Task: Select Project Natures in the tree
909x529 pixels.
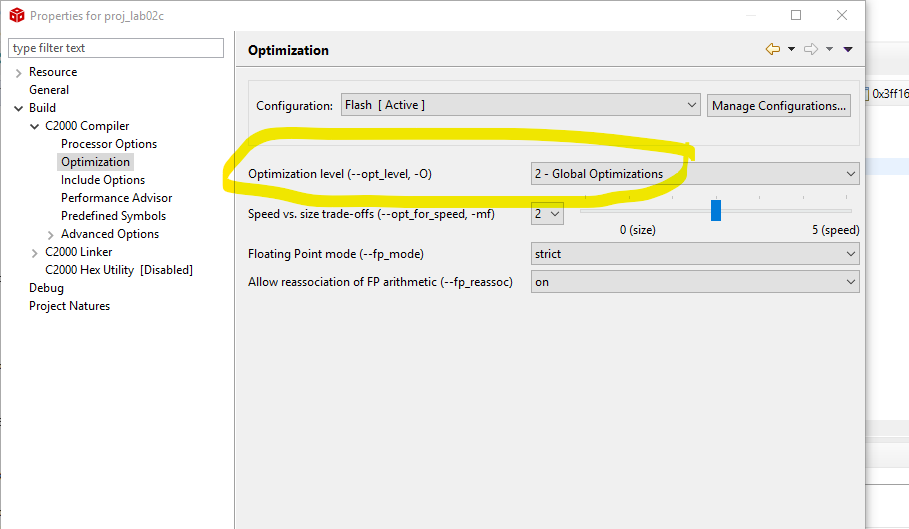Action: point(70,306)
